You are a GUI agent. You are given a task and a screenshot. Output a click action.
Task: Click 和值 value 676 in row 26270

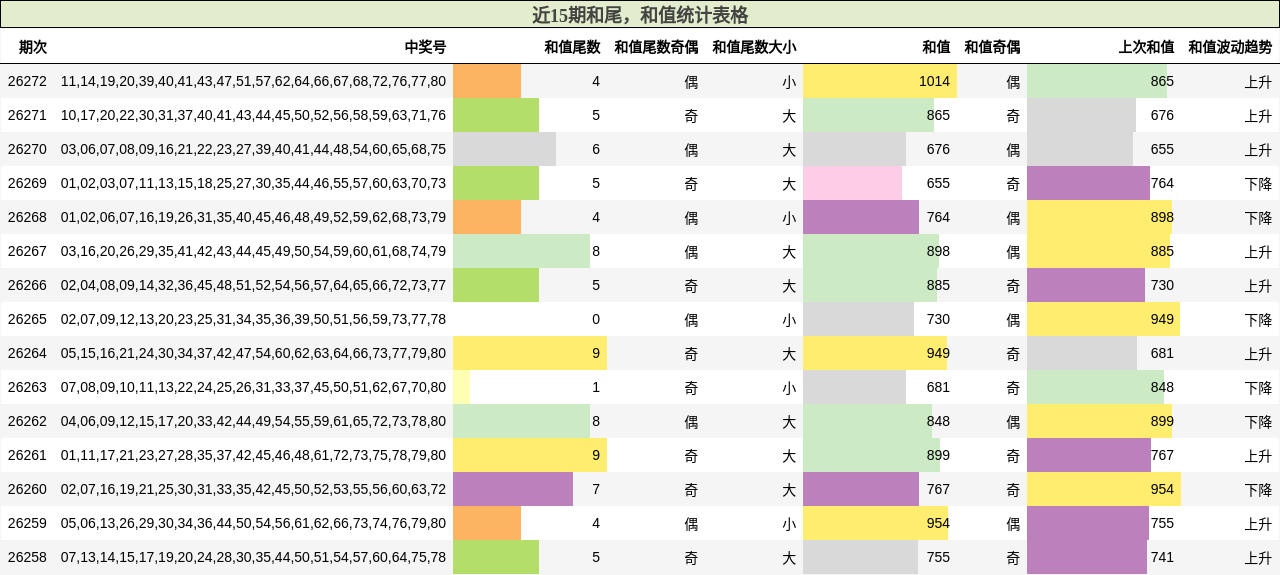click(880, 149)
